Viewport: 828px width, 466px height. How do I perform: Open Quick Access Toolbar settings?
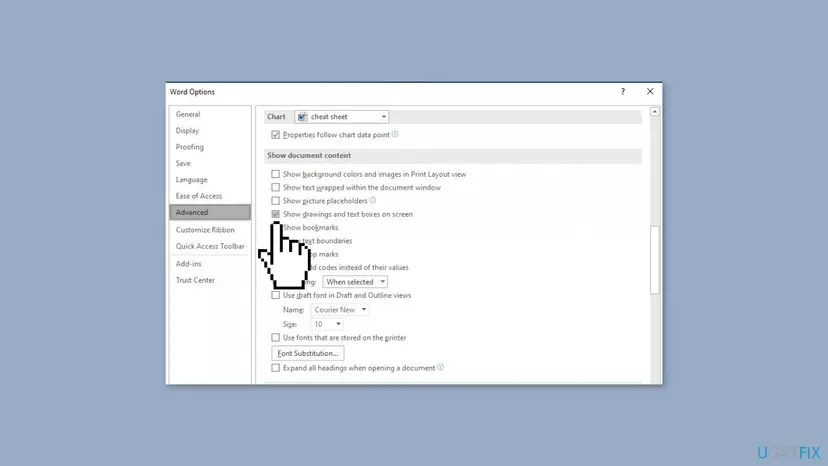(x=210, y=246)
